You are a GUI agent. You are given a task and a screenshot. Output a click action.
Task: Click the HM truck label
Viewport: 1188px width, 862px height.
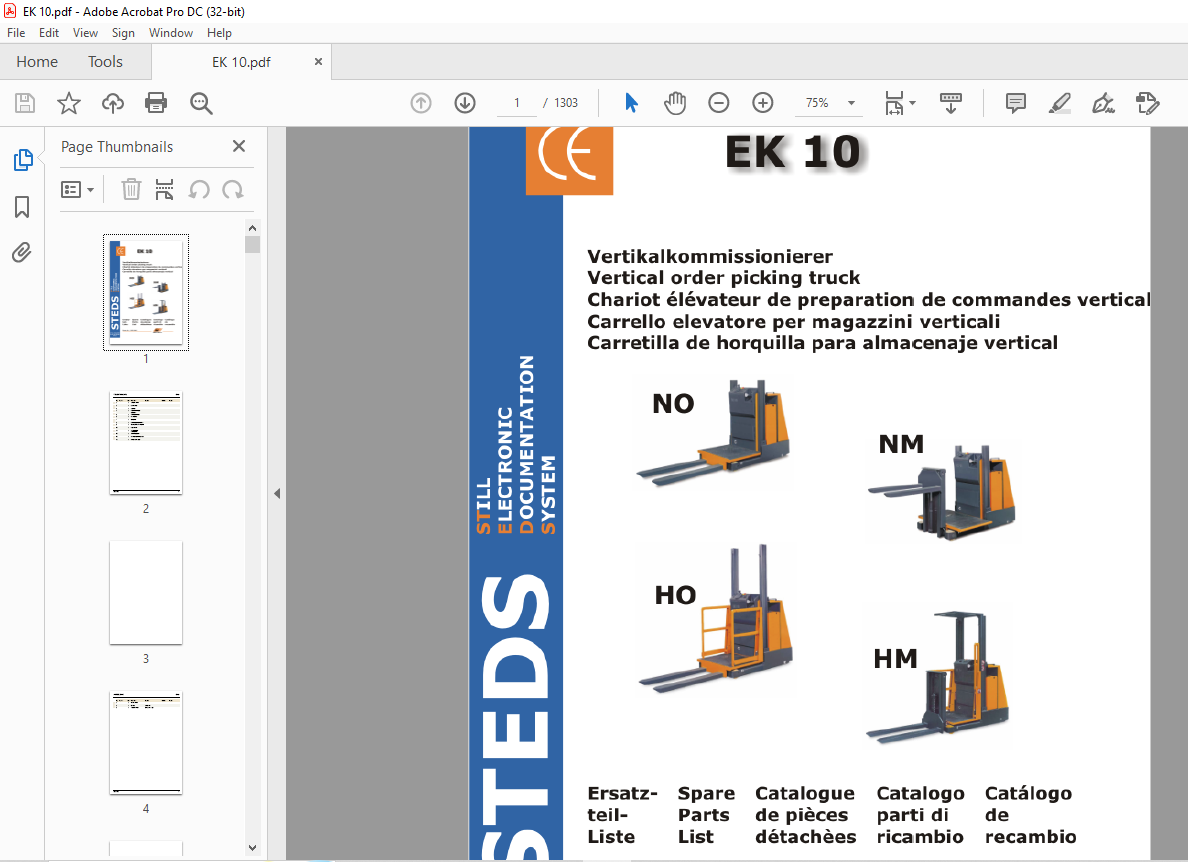(x=896, y=658)
